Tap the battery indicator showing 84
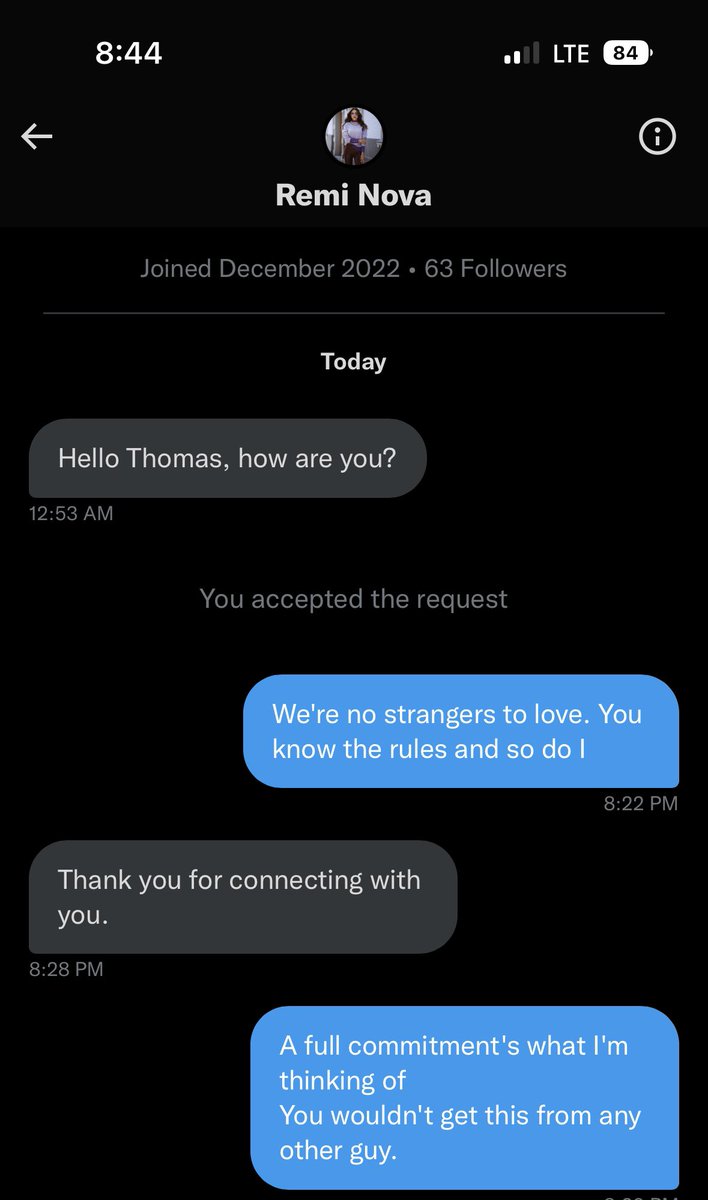708x1200 pixels. pos(628,53)
